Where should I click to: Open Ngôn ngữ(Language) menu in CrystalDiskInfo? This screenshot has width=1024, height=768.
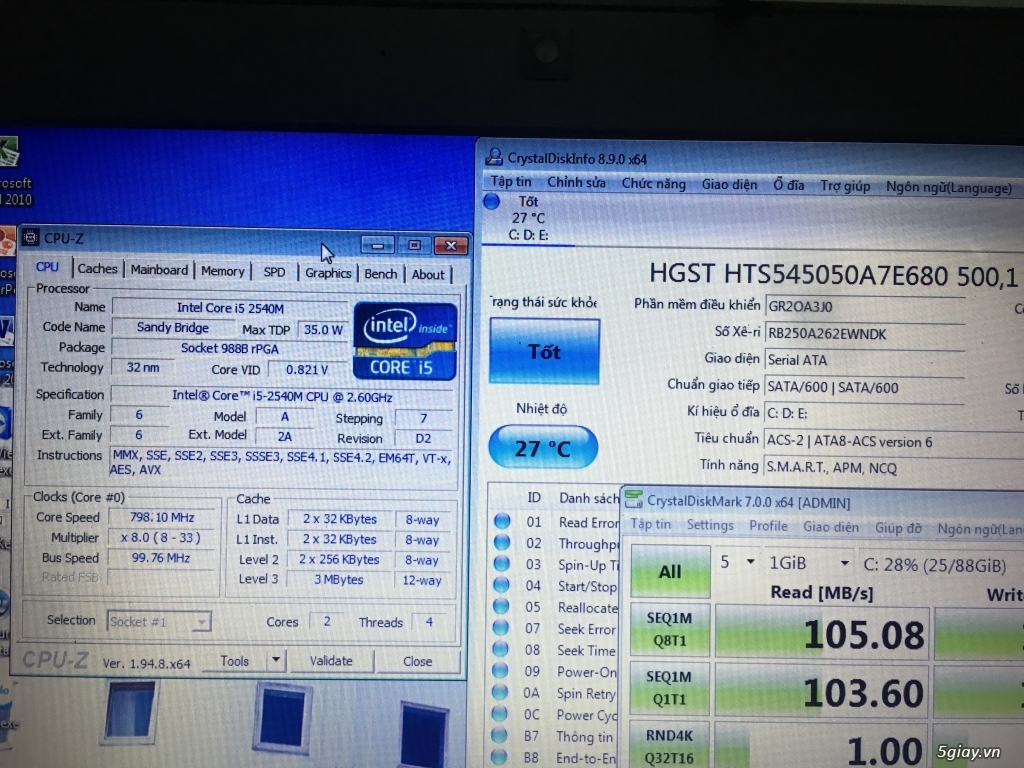[x=949, y=187]
